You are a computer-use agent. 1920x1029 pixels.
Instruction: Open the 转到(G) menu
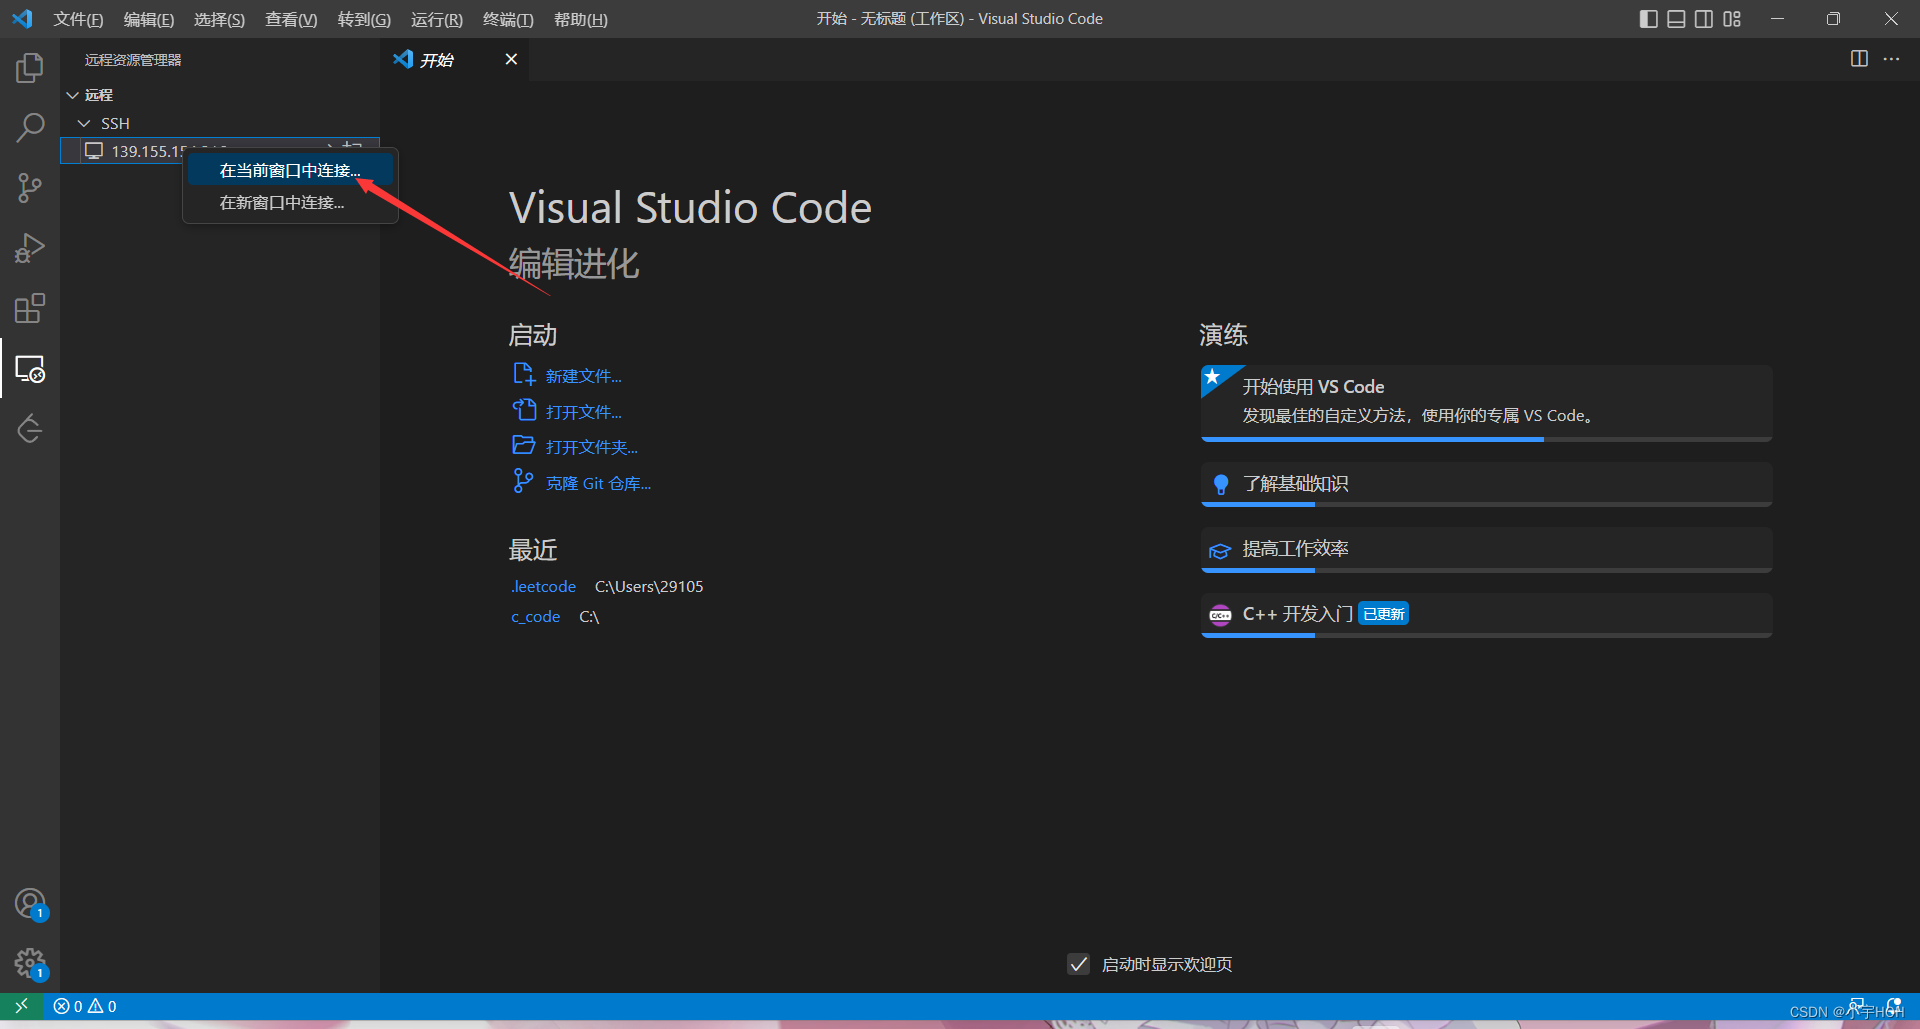364,19
